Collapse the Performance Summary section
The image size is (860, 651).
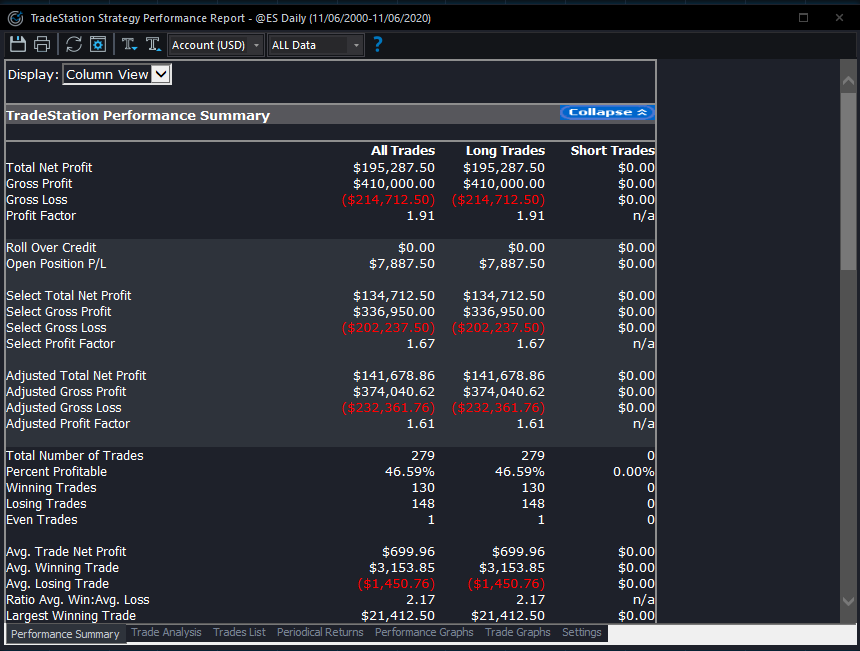pyautogui.click(x=607, y=112)
